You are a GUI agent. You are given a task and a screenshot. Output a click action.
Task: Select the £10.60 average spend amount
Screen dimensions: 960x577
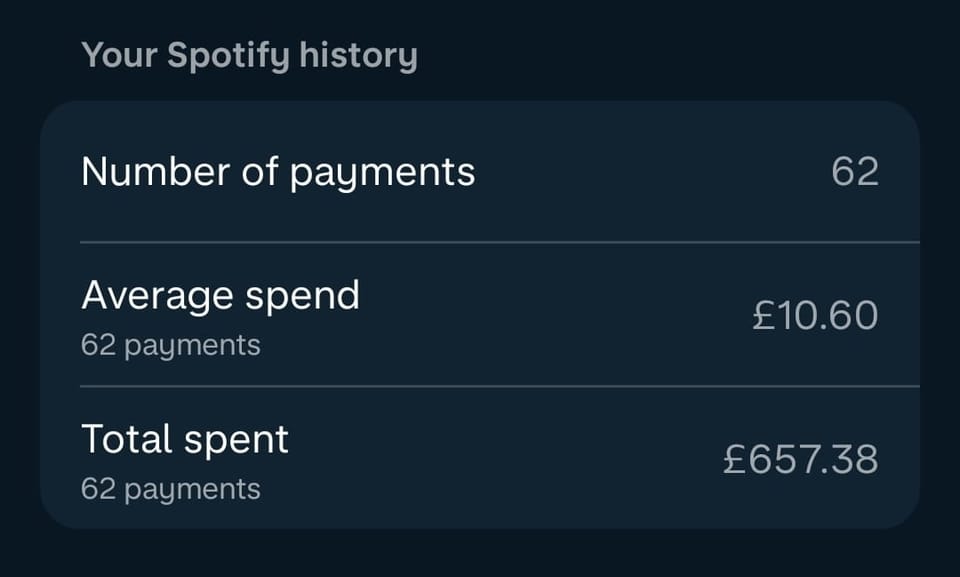(x=815, y=316)
